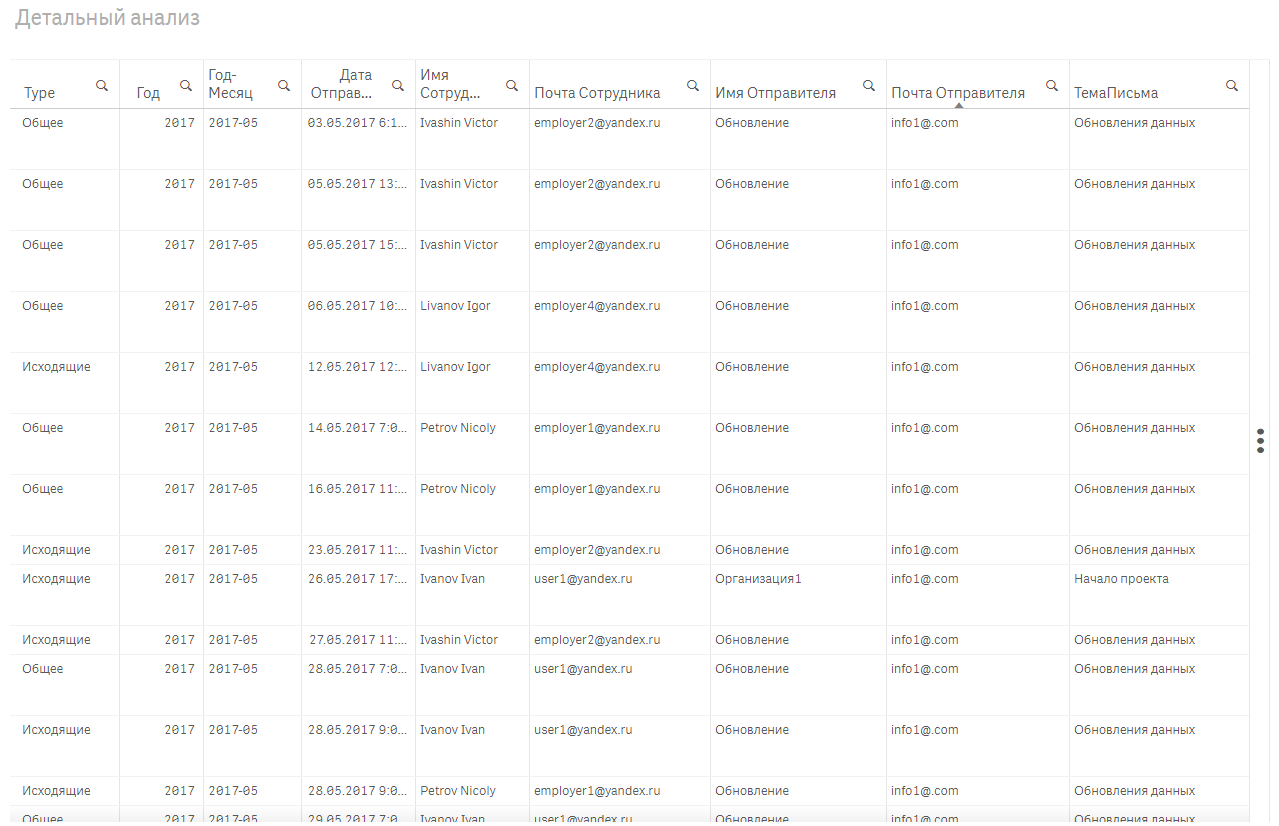Open the vertical three-dots options menu
The height and width of the screenshot is (826, 1279).
(x=1261, y=440)
